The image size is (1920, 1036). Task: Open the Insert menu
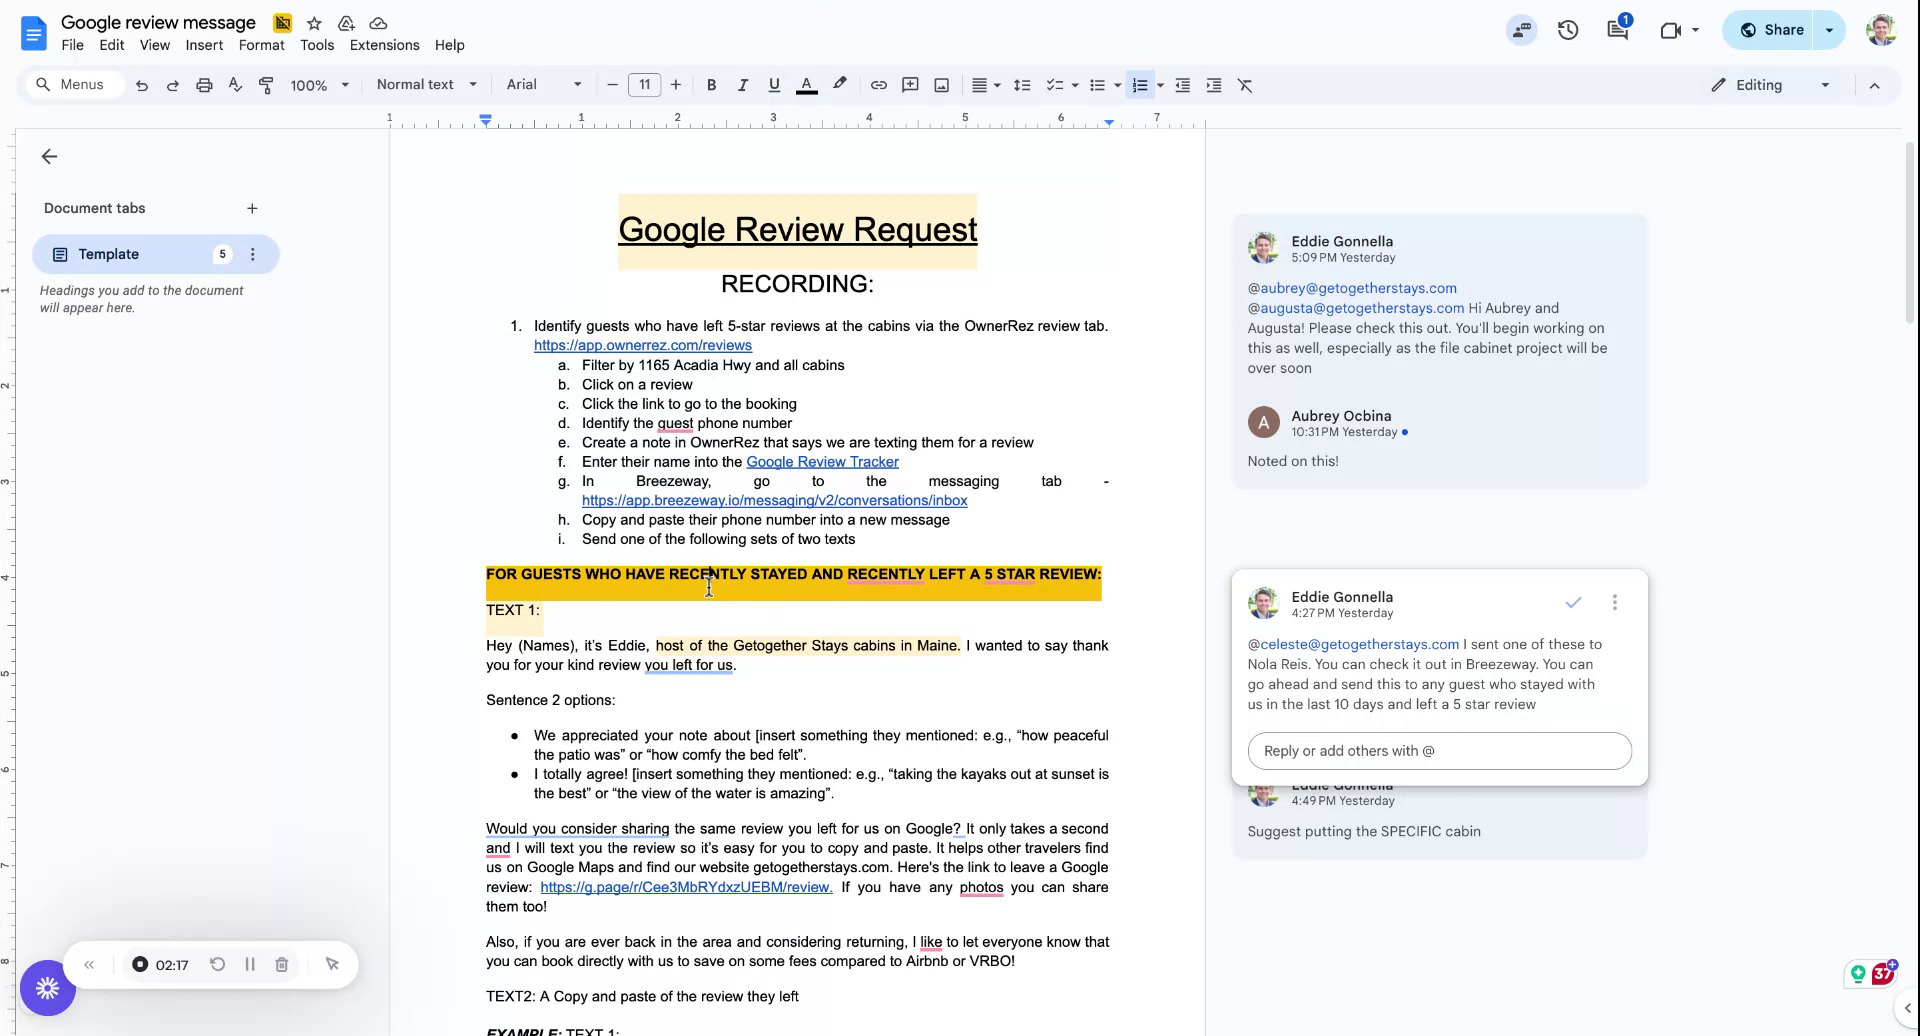(204, 45)
